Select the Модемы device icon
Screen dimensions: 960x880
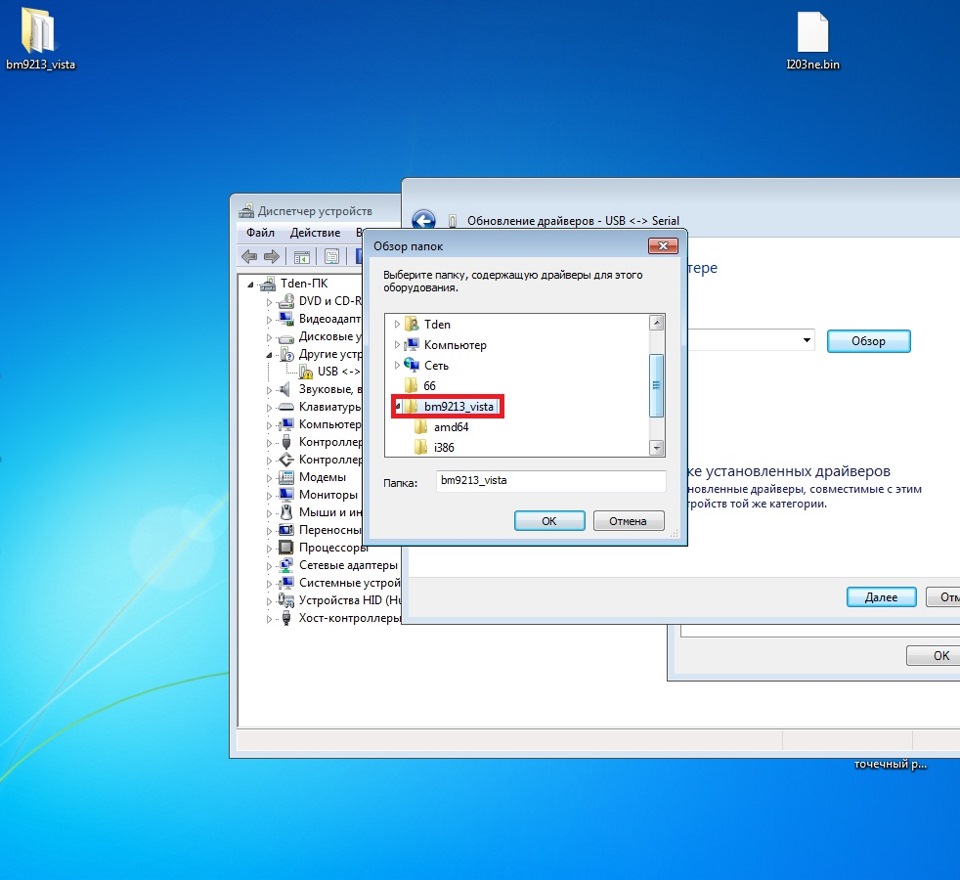click(x=286, y=477)
